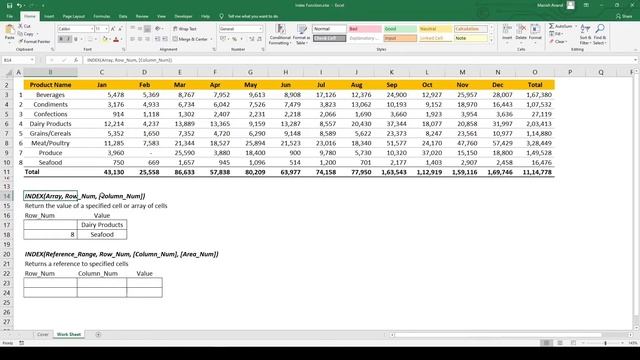The height and width of the screenshot is (360, 640).
Task: Open Find & Select menu
Action: 600,34
